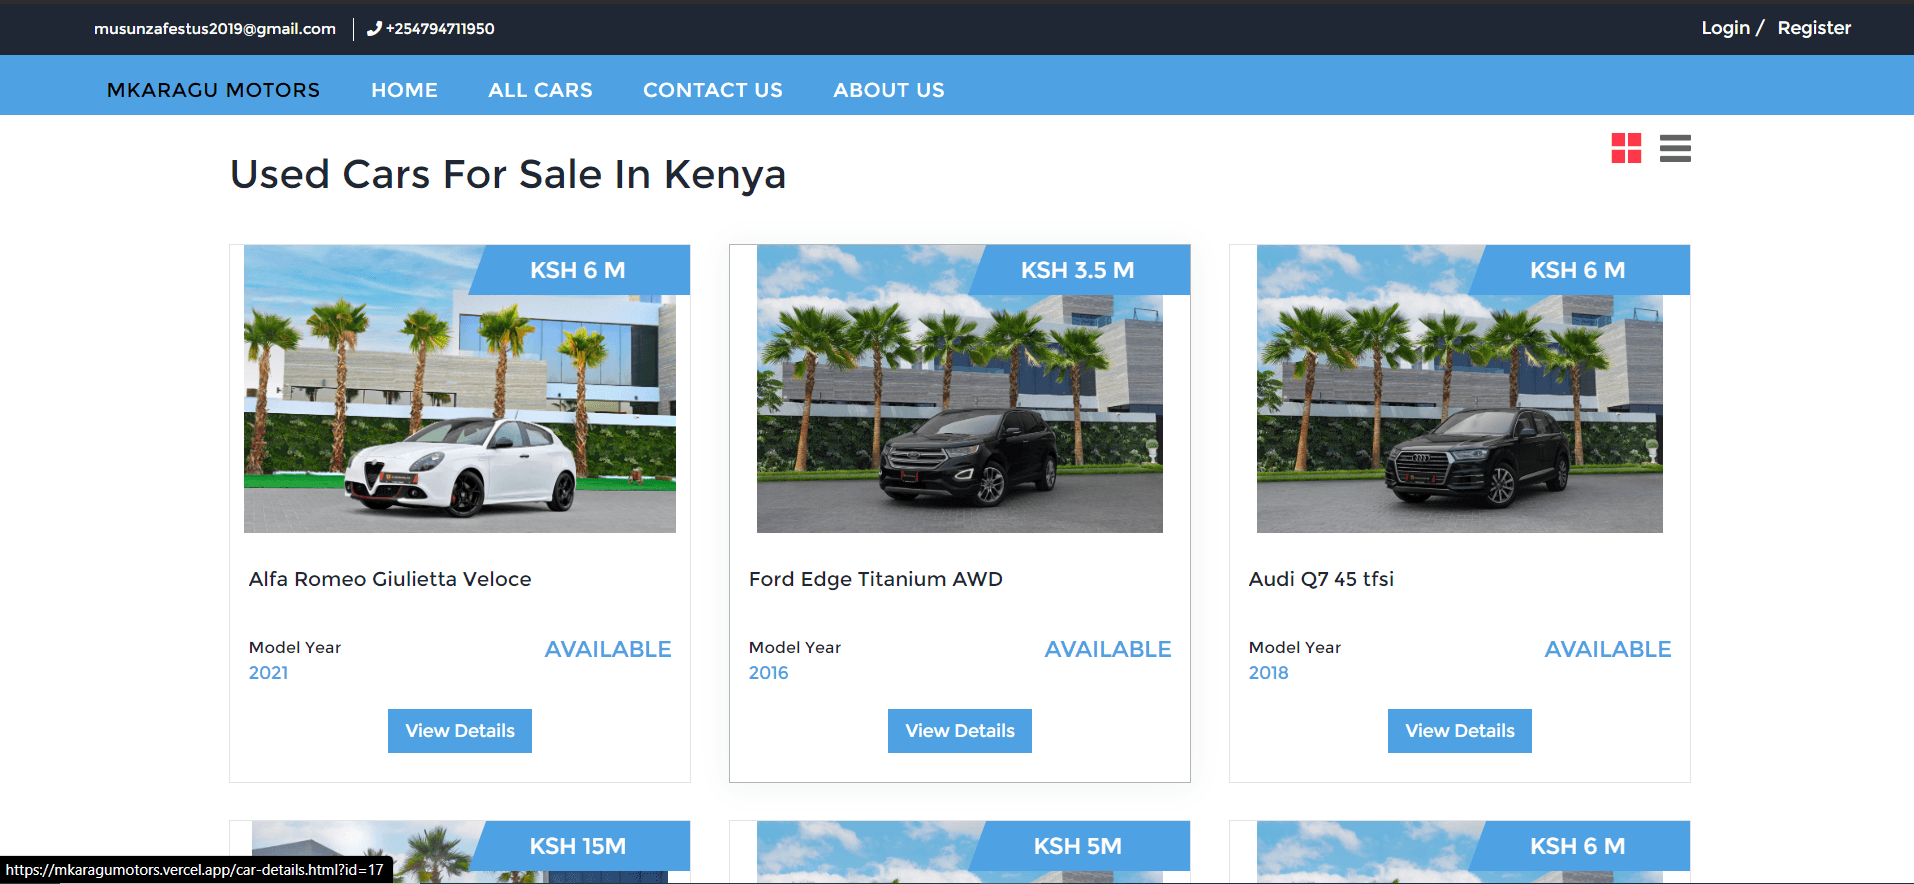Open the Register link
Viewport: 1914px width, 884px height.
[x=1814, y=28]
